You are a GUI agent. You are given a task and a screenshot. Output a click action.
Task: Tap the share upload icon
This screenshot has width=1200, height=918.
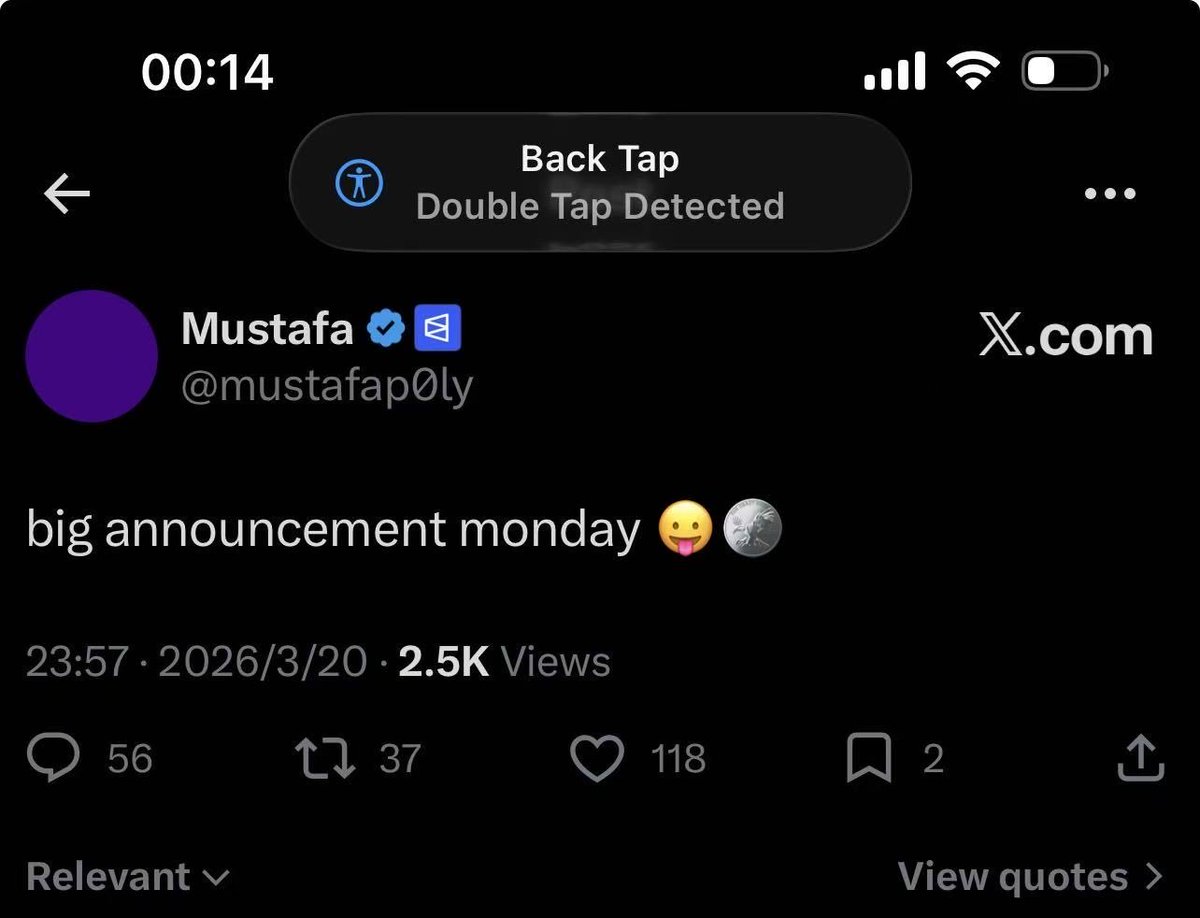(x=1139, y=759)
